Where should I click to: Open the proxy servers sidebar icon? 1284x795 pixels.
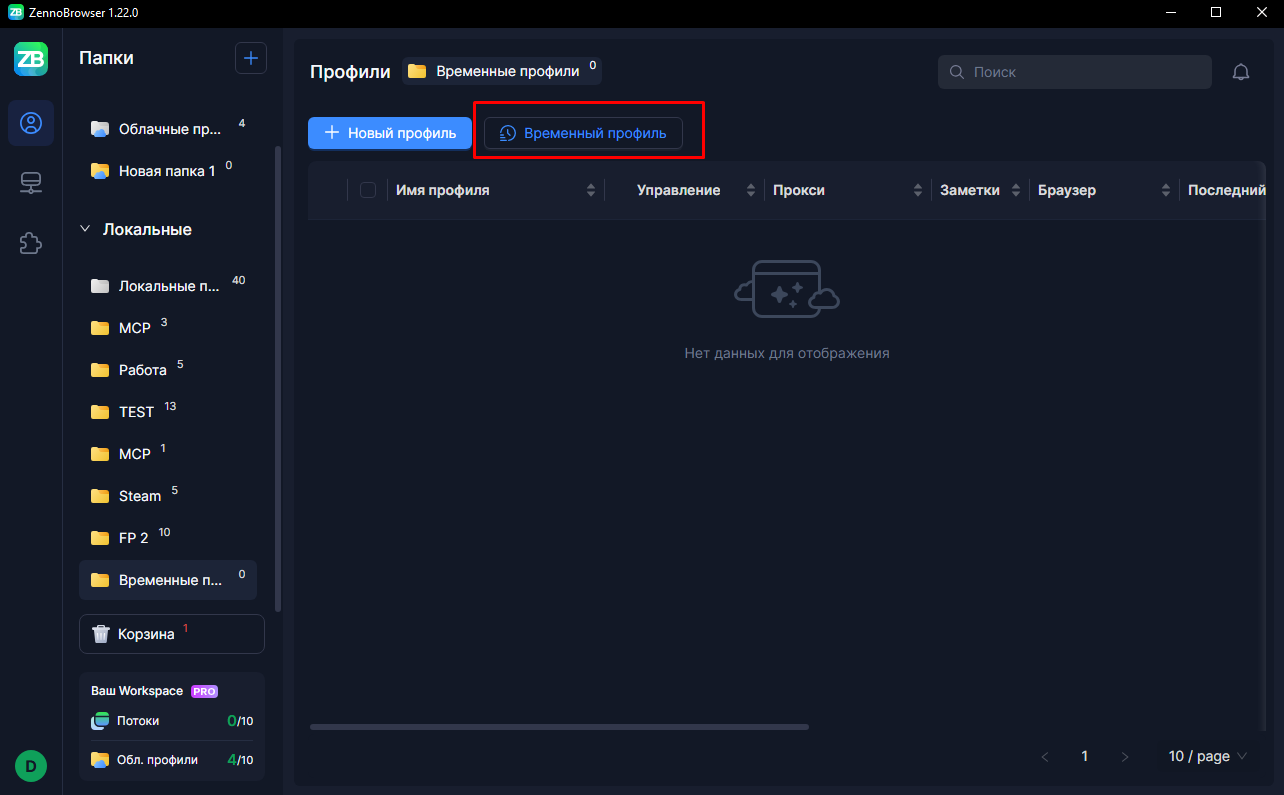(x=31, y=183)
